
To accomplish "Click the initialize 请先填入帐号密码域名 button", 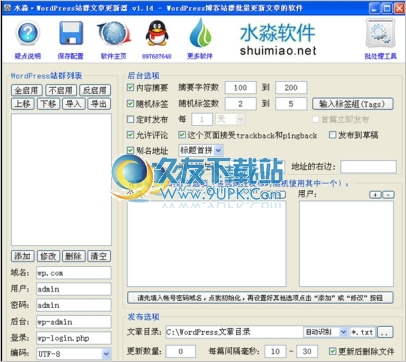I will click(260, 298).
